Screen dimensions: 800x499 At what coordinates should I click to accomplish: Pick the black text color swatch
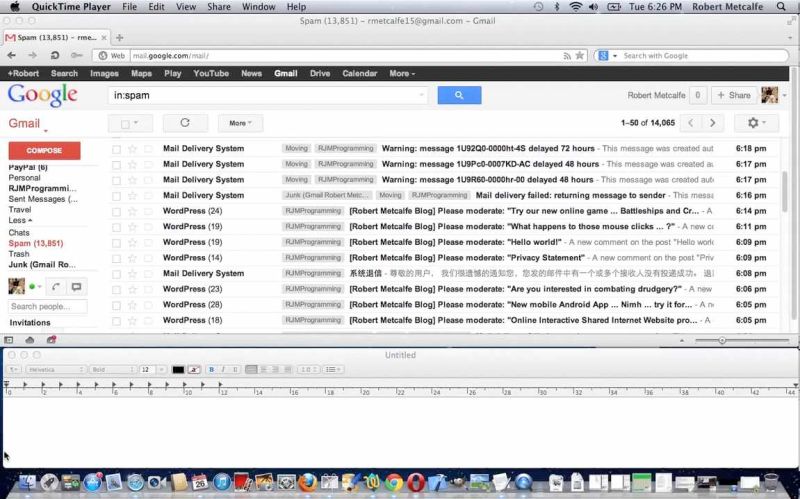tap(178, 369)
